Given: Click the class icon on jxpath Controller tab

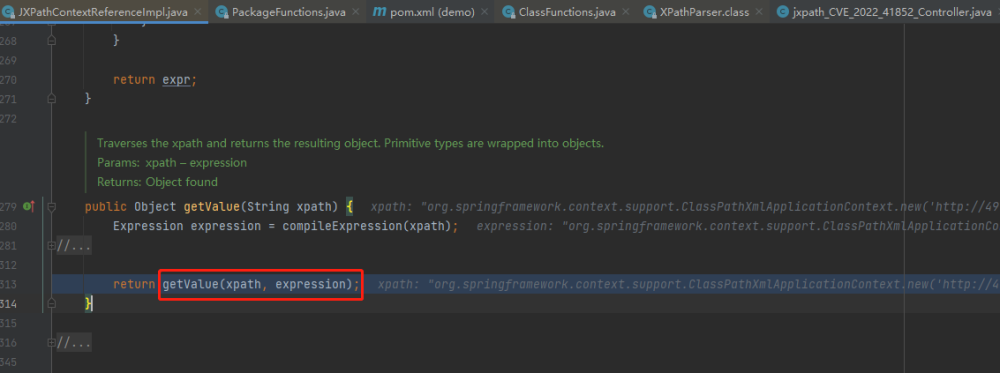Looking at the screenshot, I should [783, 12].
